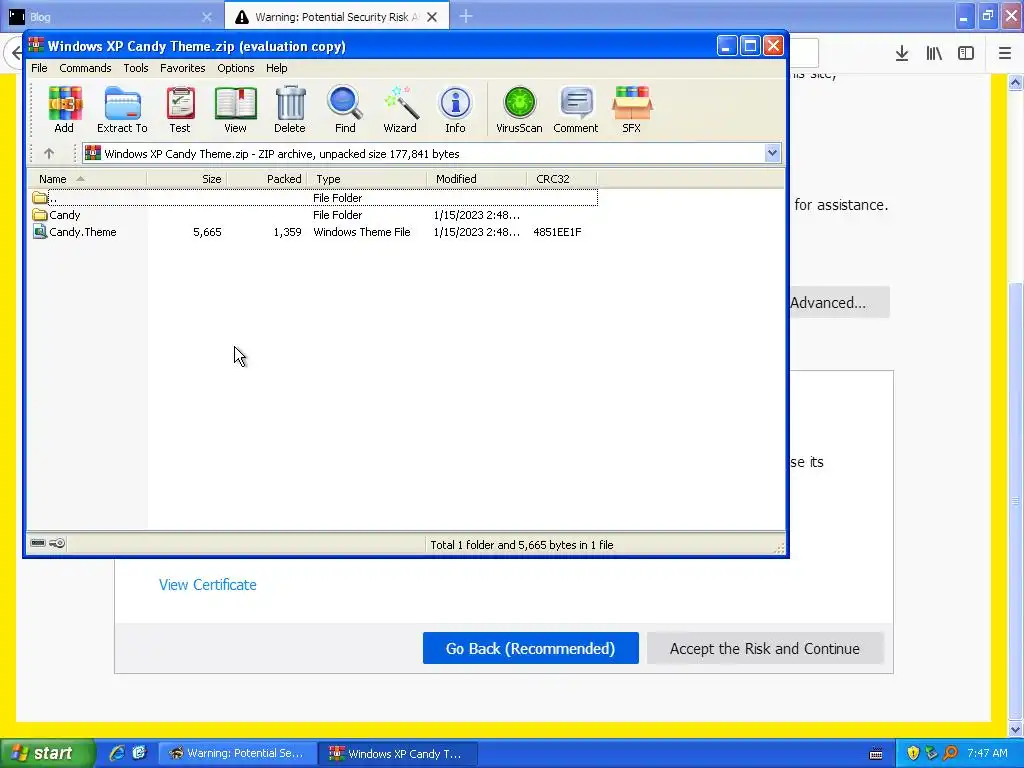The height and width of the screenshot is (768, 1024).
Task: Launch the Wizard wand icon
Action: pyautogui.click(x=400, y=110)
